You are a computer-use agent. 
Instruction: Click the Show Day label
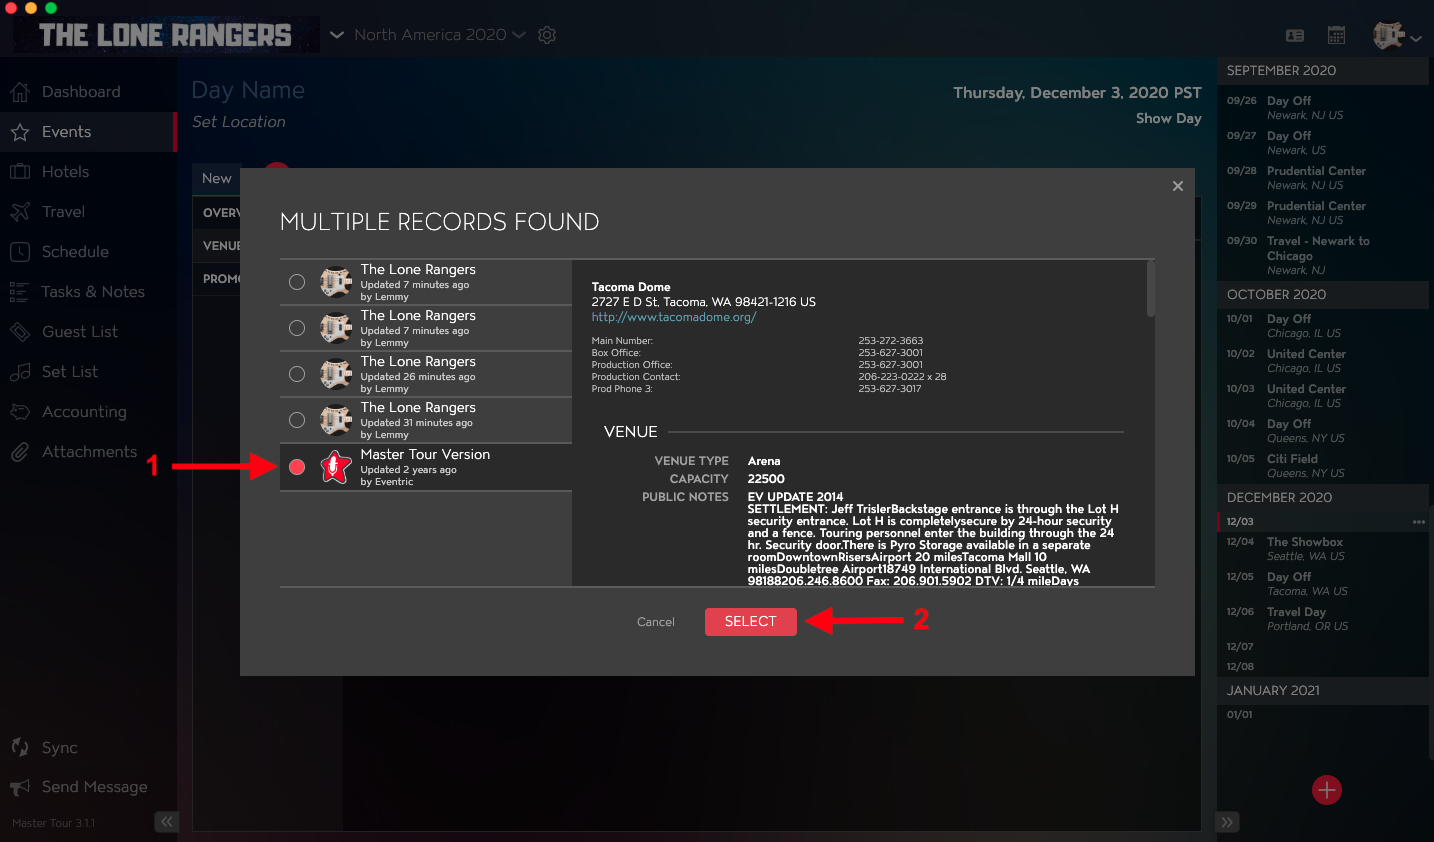tap(1169, 118)
